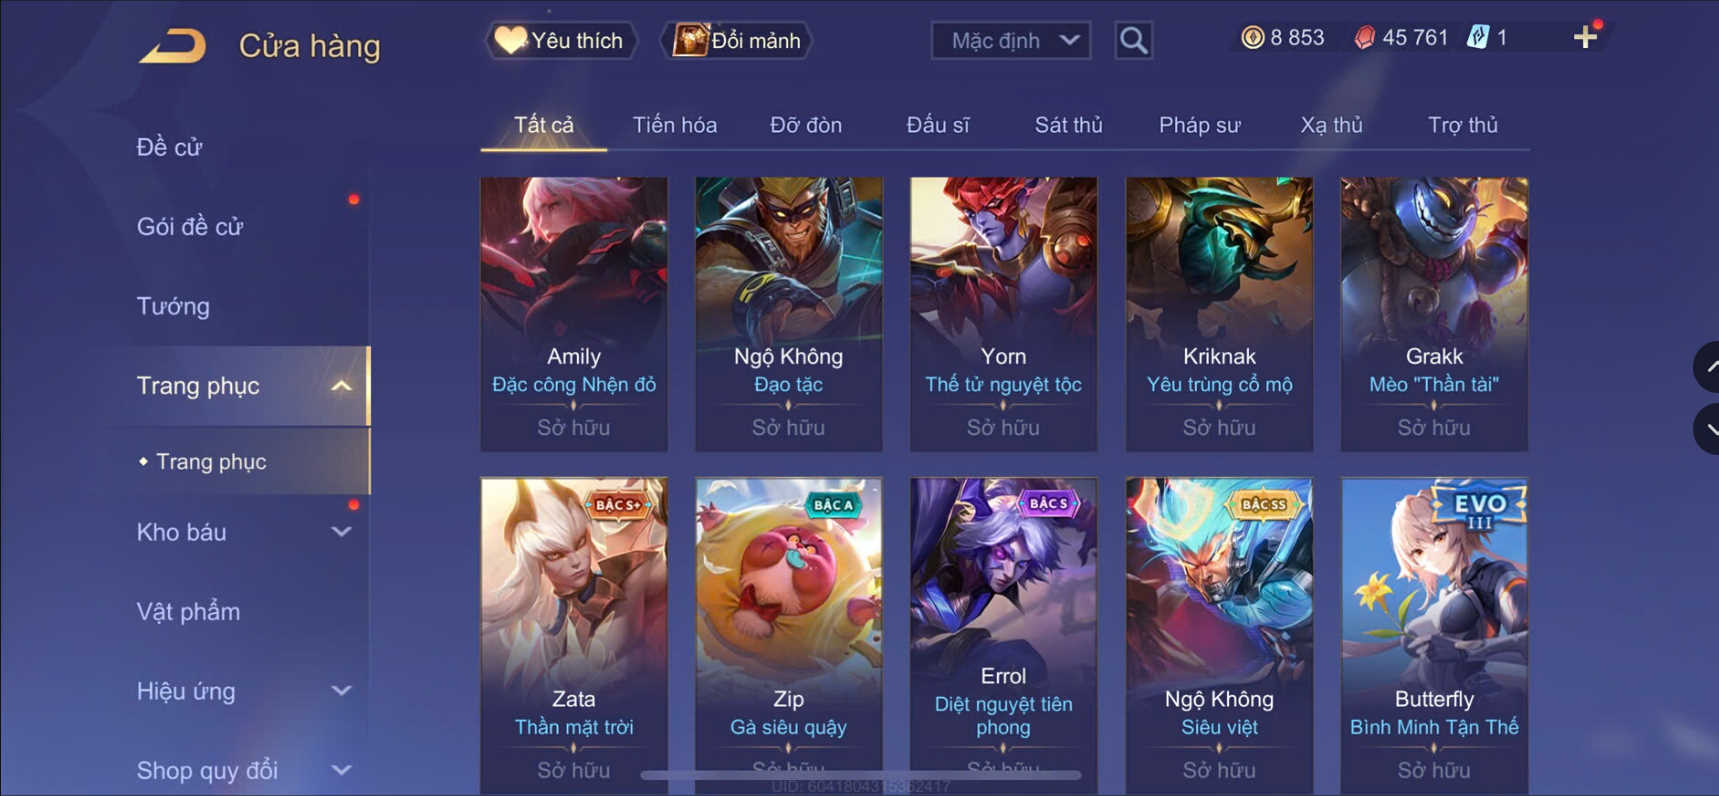Expand the Kho báu sidebar section

coord(341,532)
